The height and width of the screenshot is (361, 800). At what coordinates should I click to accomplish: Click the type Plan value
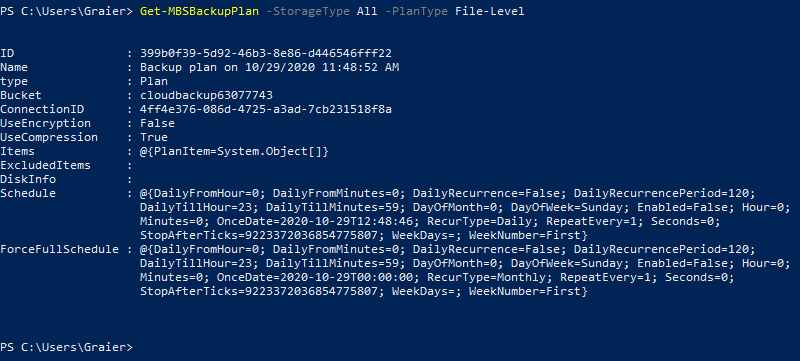click(154, 82)
